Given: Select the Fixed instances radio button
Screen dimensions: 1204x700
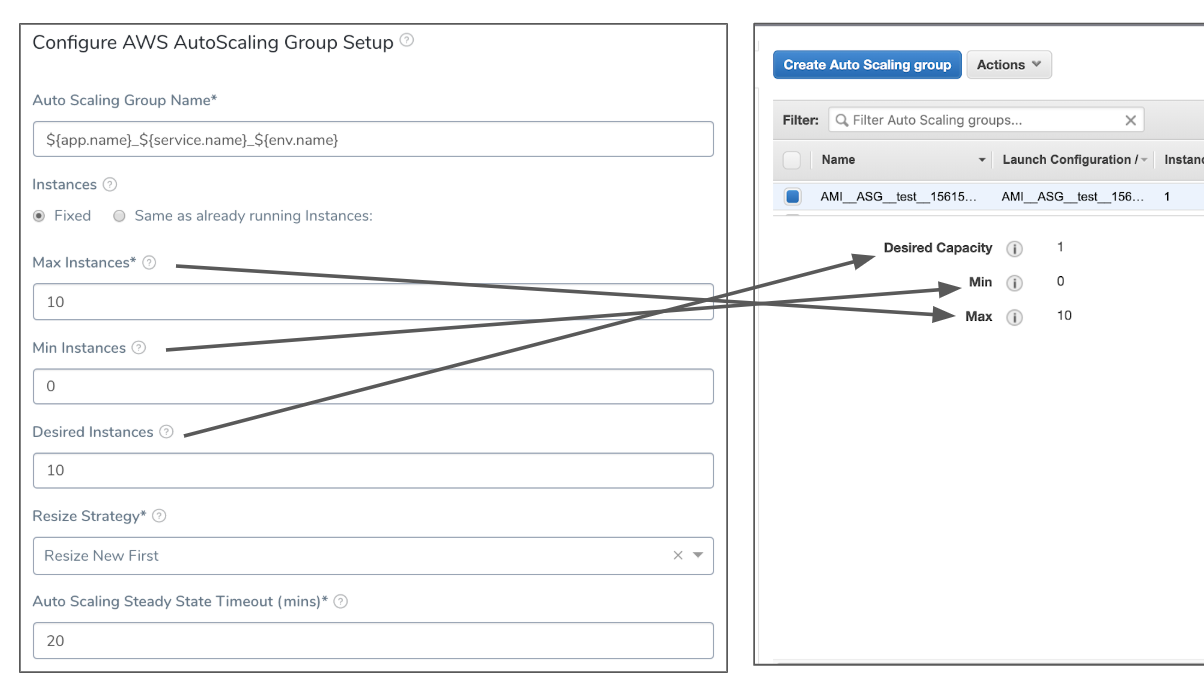Looking at the screenshot, I should coord(39,216).
